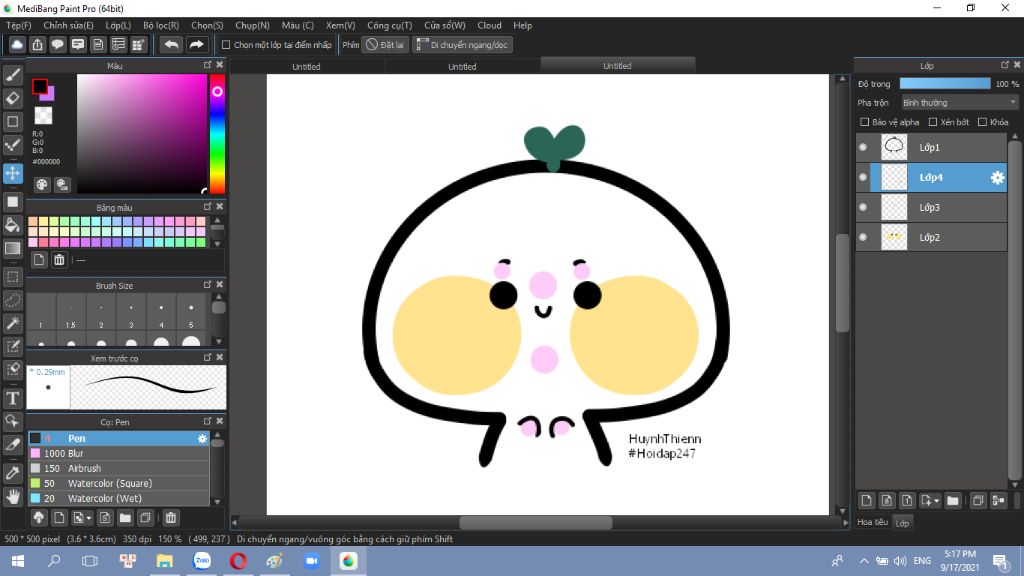This screenshot has width=1024, height=576.
Task: Toggle the Khóa lock checkbox
Action: click(982, 122)
